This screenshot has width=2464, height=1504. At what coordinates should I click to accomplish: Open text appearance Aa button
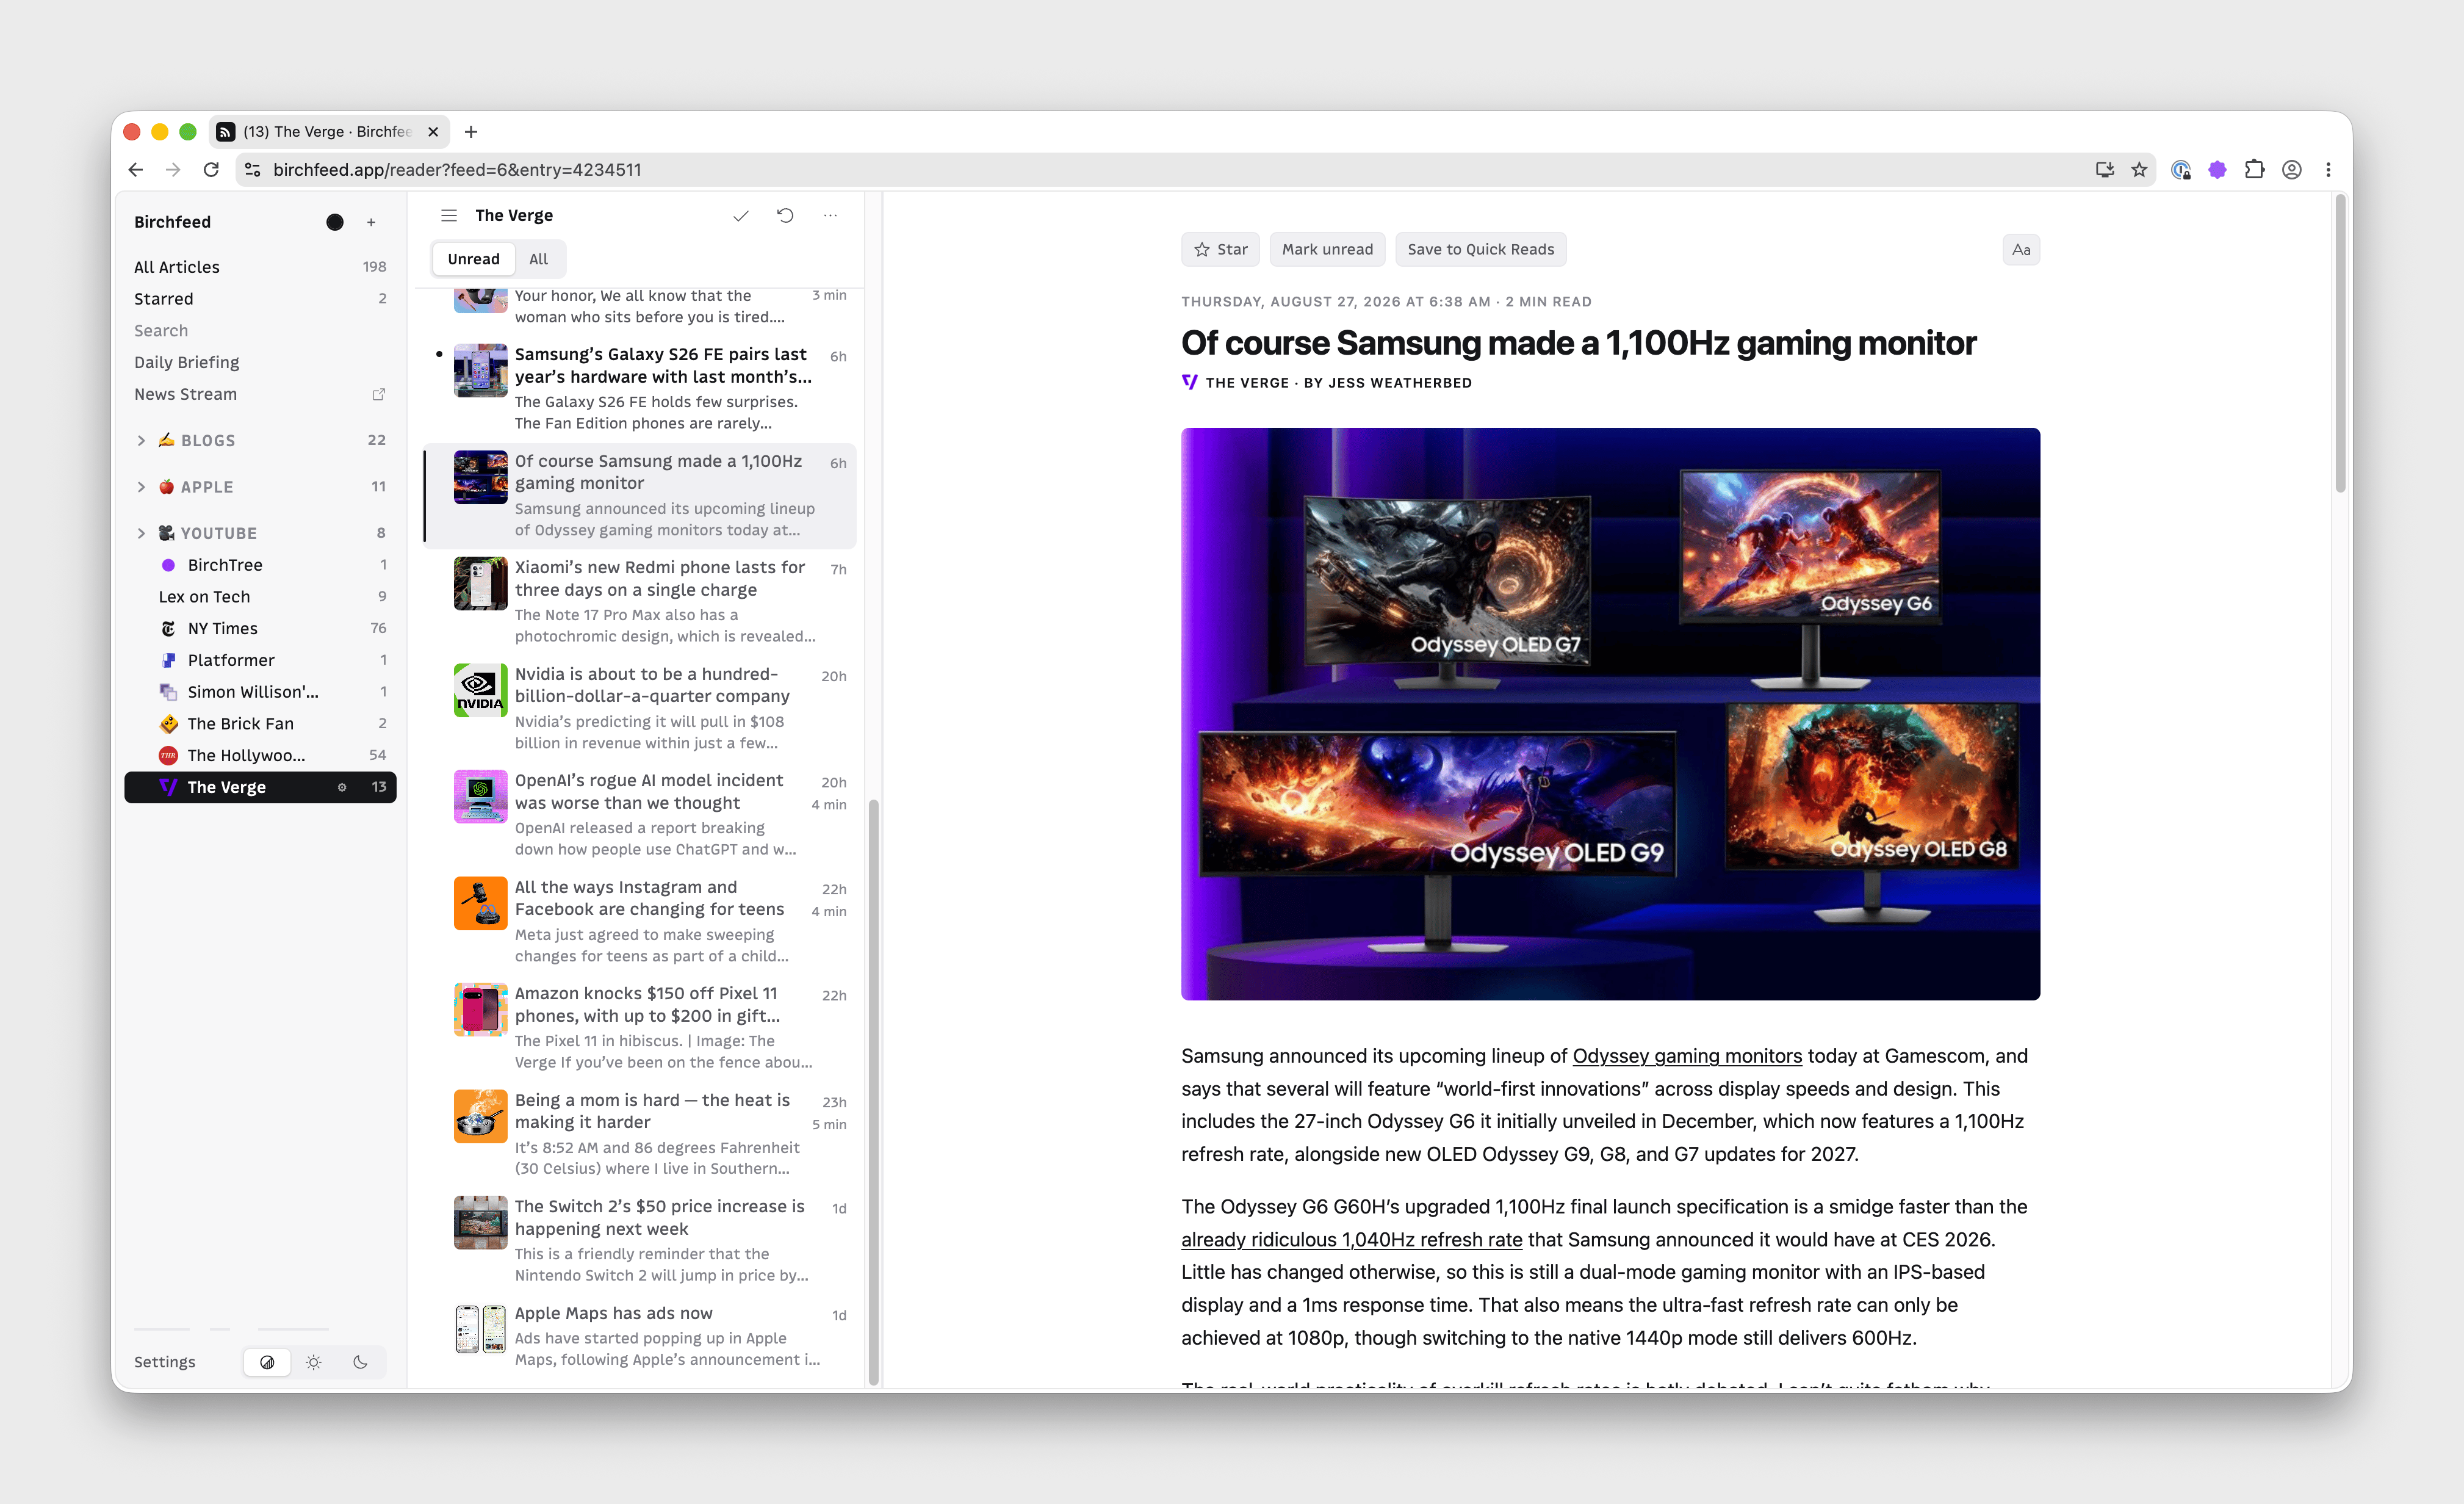tap(2021, 250)
